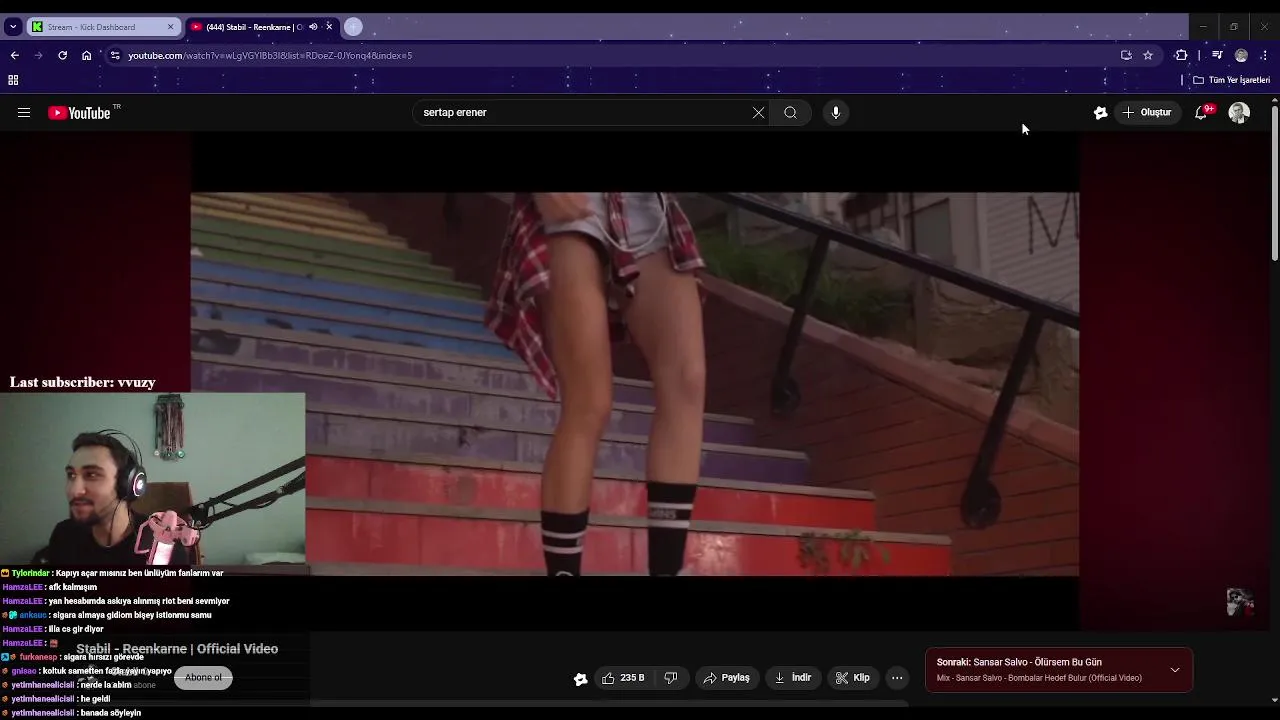Open the apps grid in bookmarks bar
The height and width of the screenshot is (720, 1280).
coord(13,80)
